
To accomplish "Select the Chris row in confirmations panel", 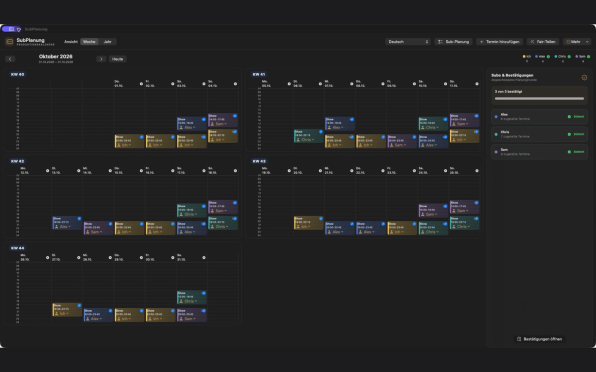I will 539,134.
